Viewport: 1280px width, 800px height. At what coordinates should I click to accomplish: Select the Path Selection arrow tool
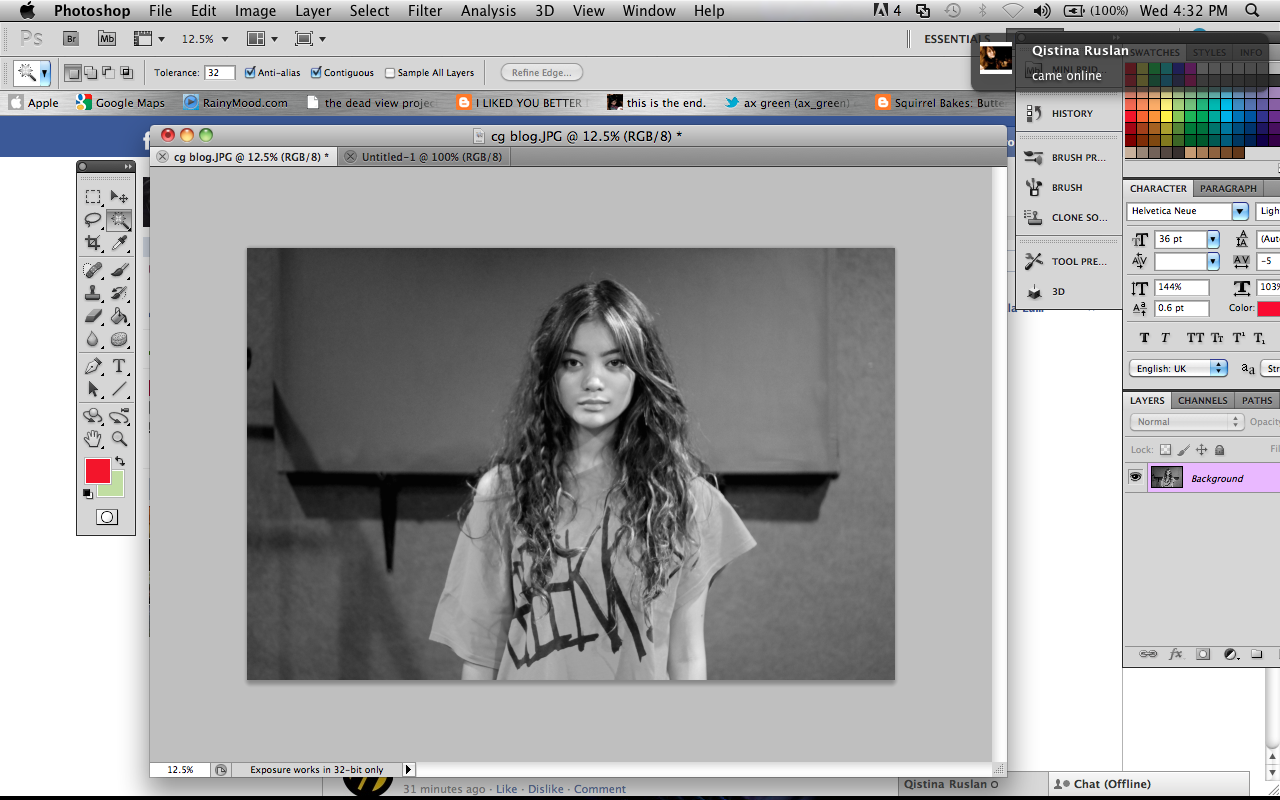pos(93,389)
